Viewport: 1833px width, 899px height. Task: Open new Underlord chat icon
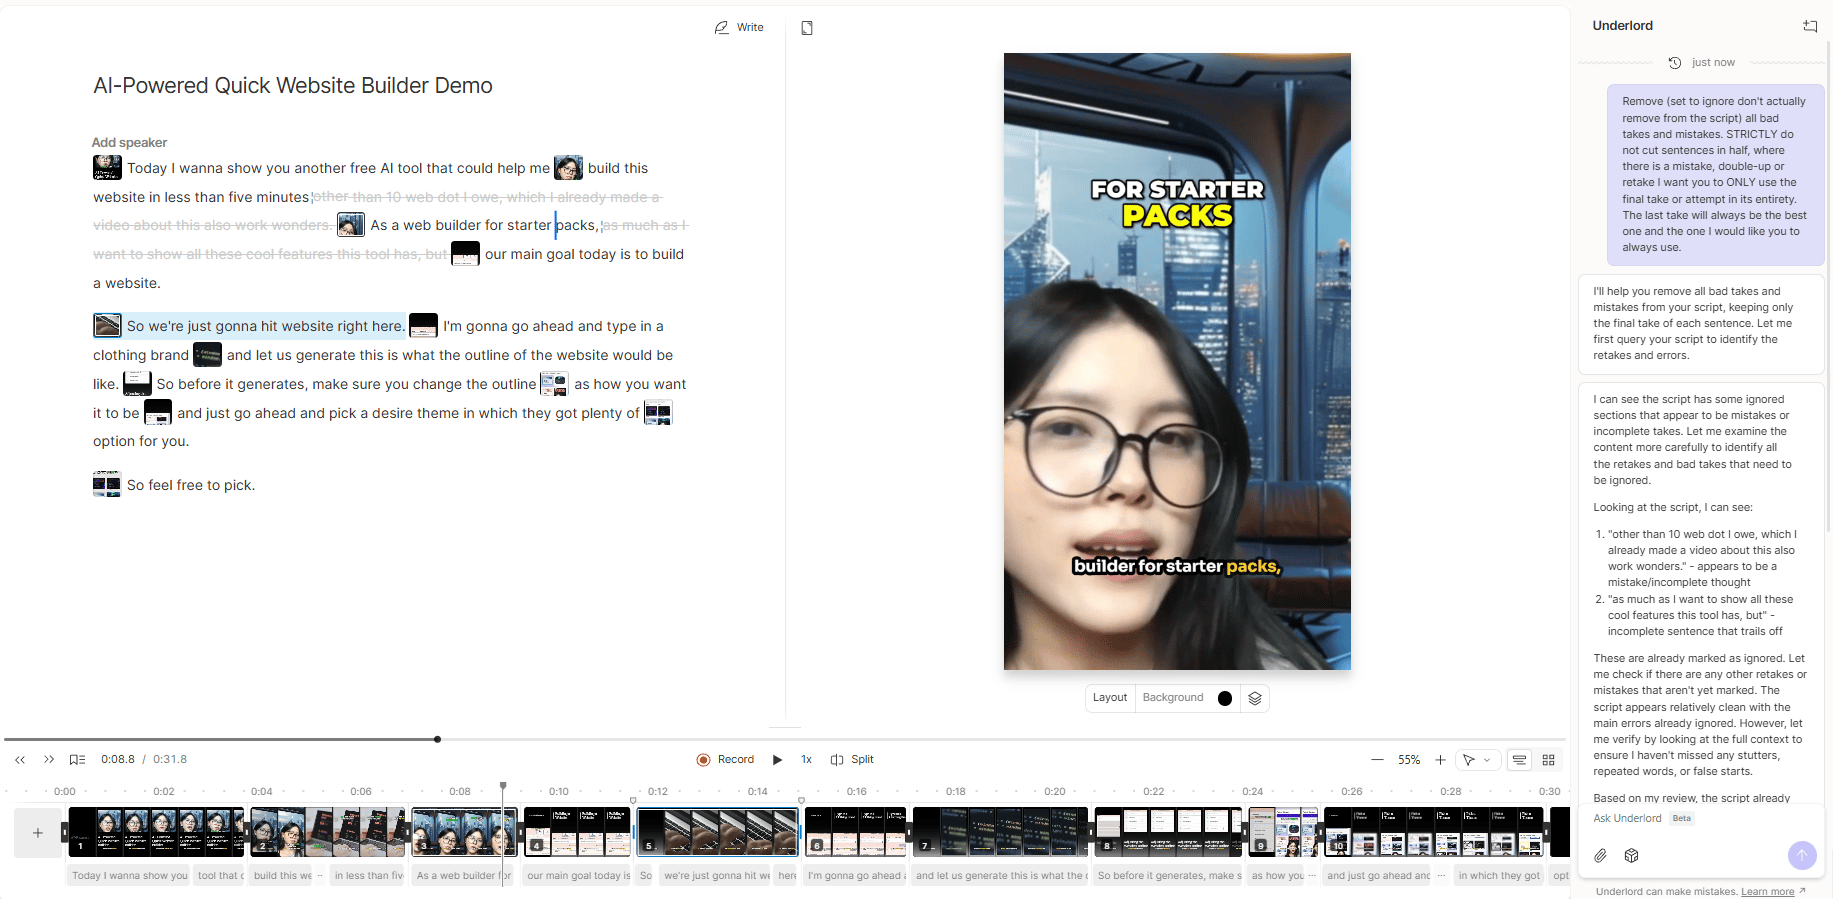[1810, 26]
